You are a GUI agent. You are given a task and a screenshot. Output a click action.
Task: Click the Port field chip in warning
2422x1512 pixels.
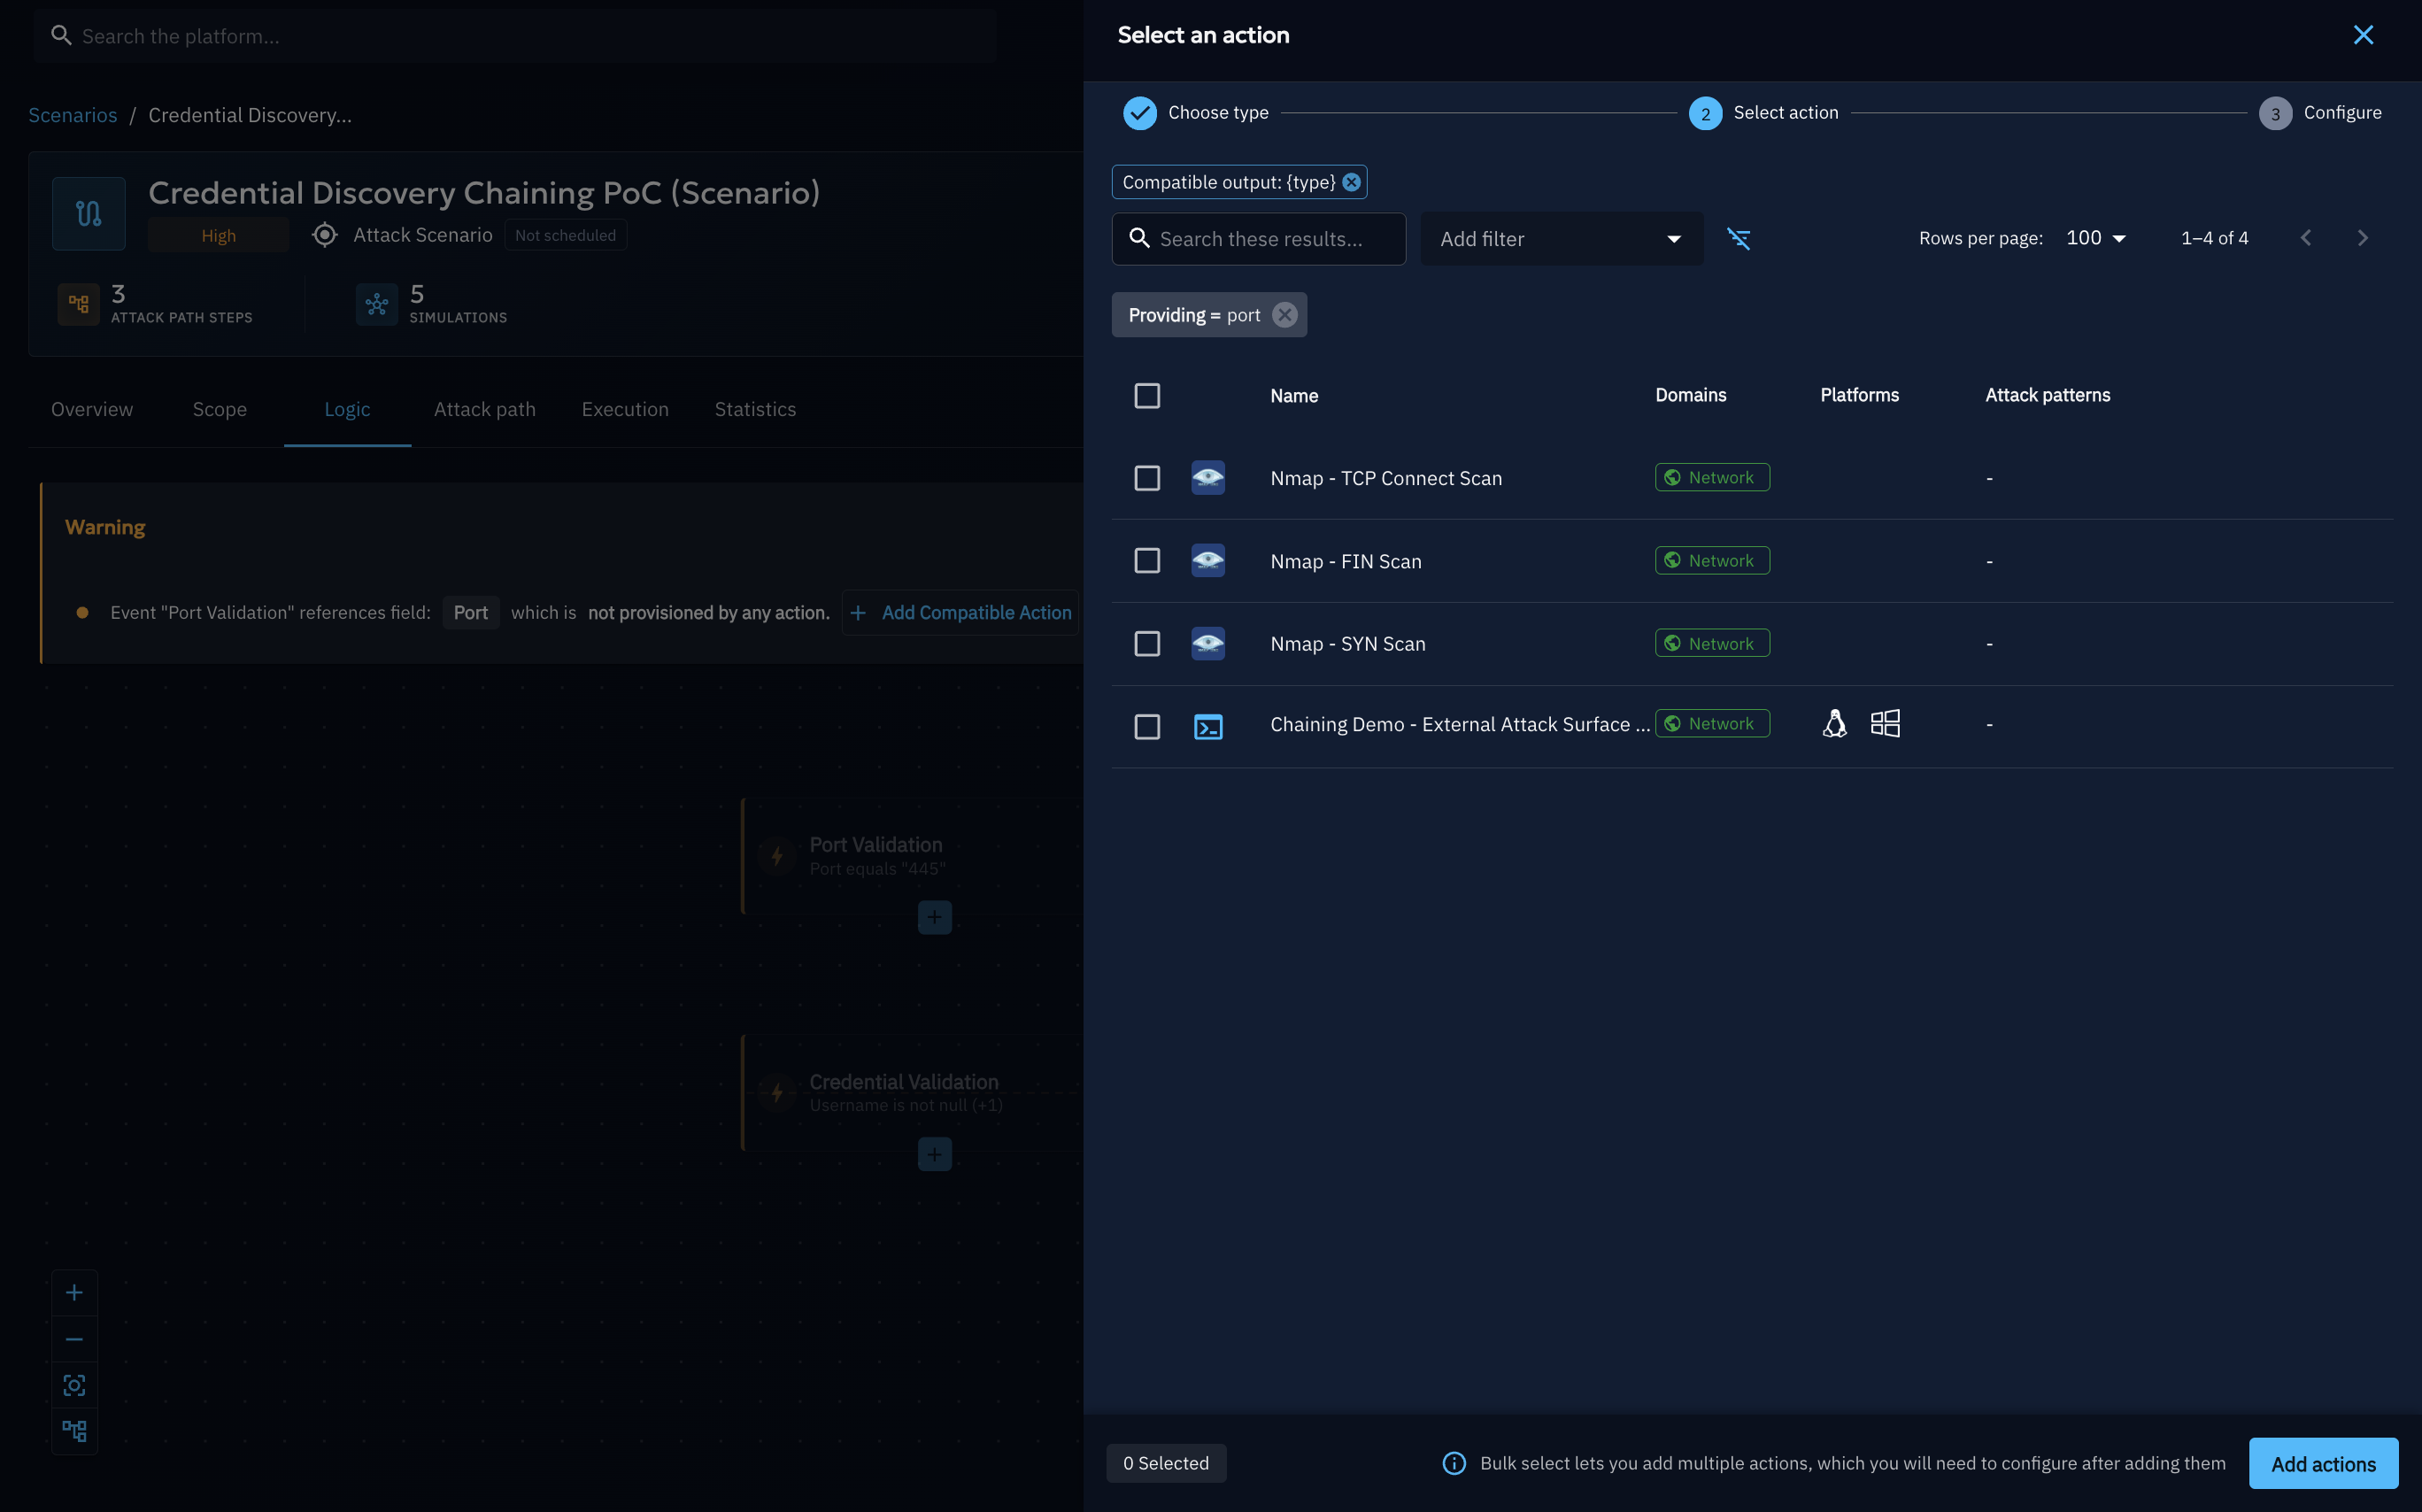(x=471, y=613)
